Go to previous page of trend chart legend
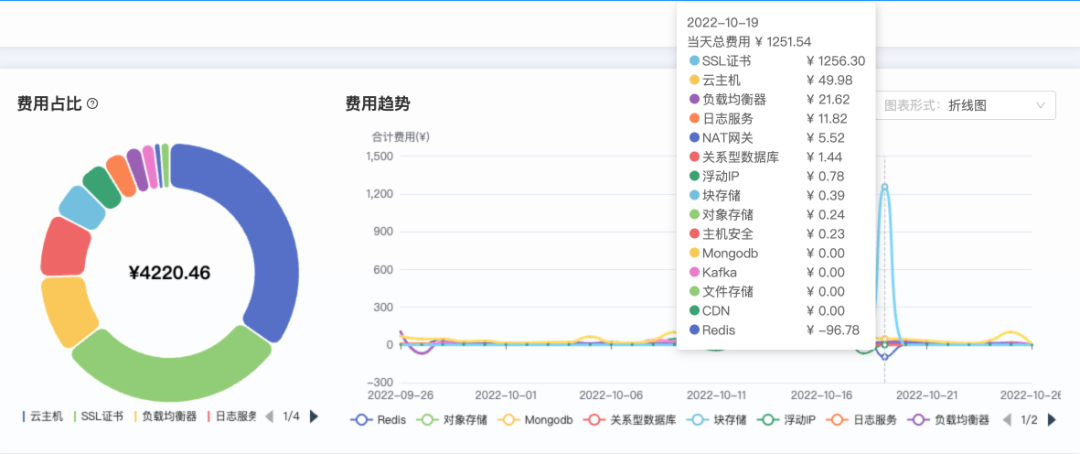 coord(1007,420)
